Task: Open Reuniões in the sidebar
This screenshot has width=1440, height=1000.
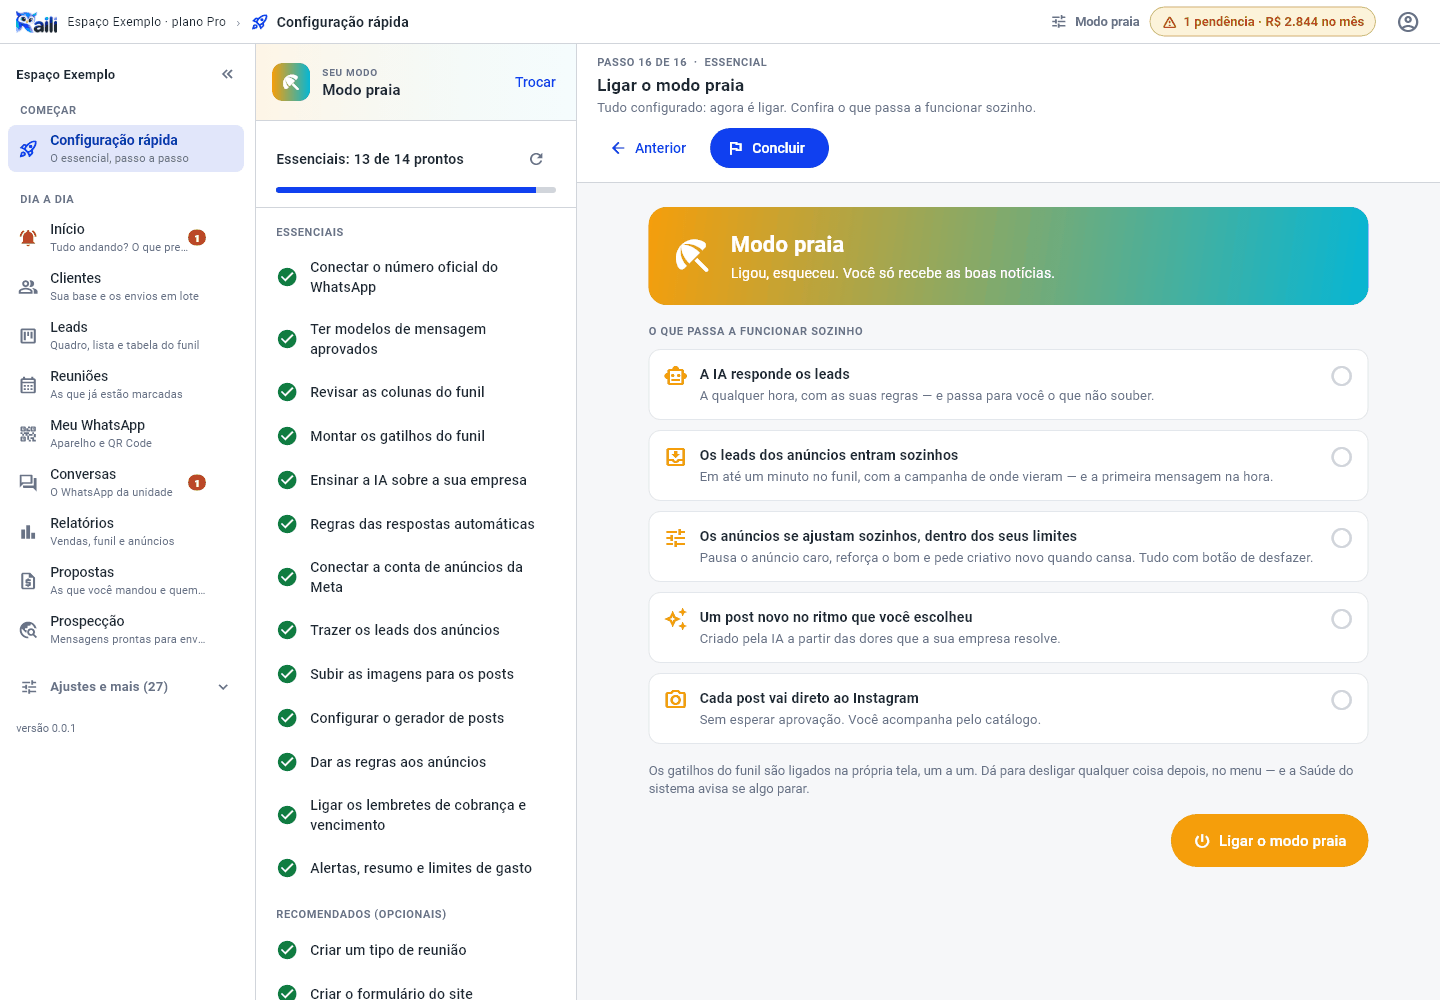Action: pyautogui.click(x=126, y=385)
